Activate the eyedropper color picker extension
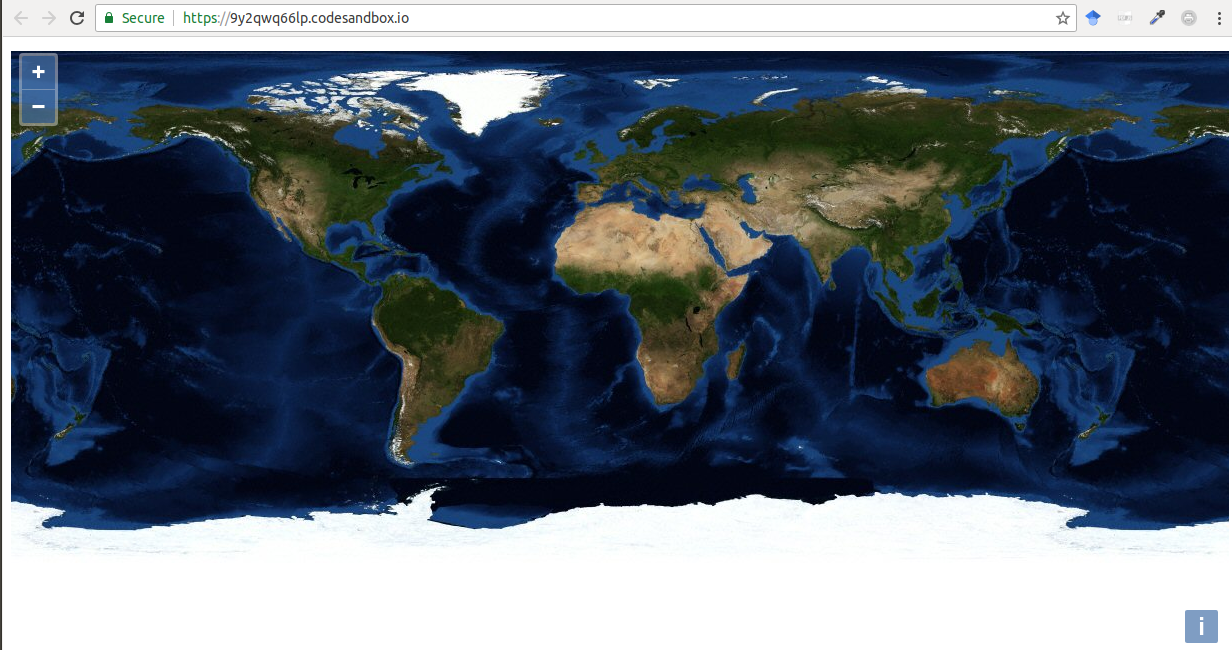The width and height of the screenshot is (1232, 650). coord(1157,18)
